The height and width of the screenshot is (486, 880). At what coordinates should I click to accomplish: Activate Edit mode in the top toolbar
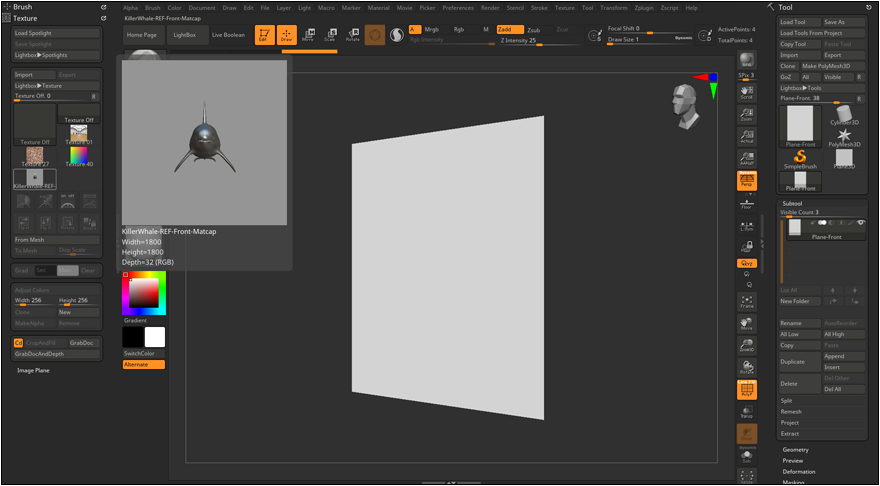click(x=264, y=35)
